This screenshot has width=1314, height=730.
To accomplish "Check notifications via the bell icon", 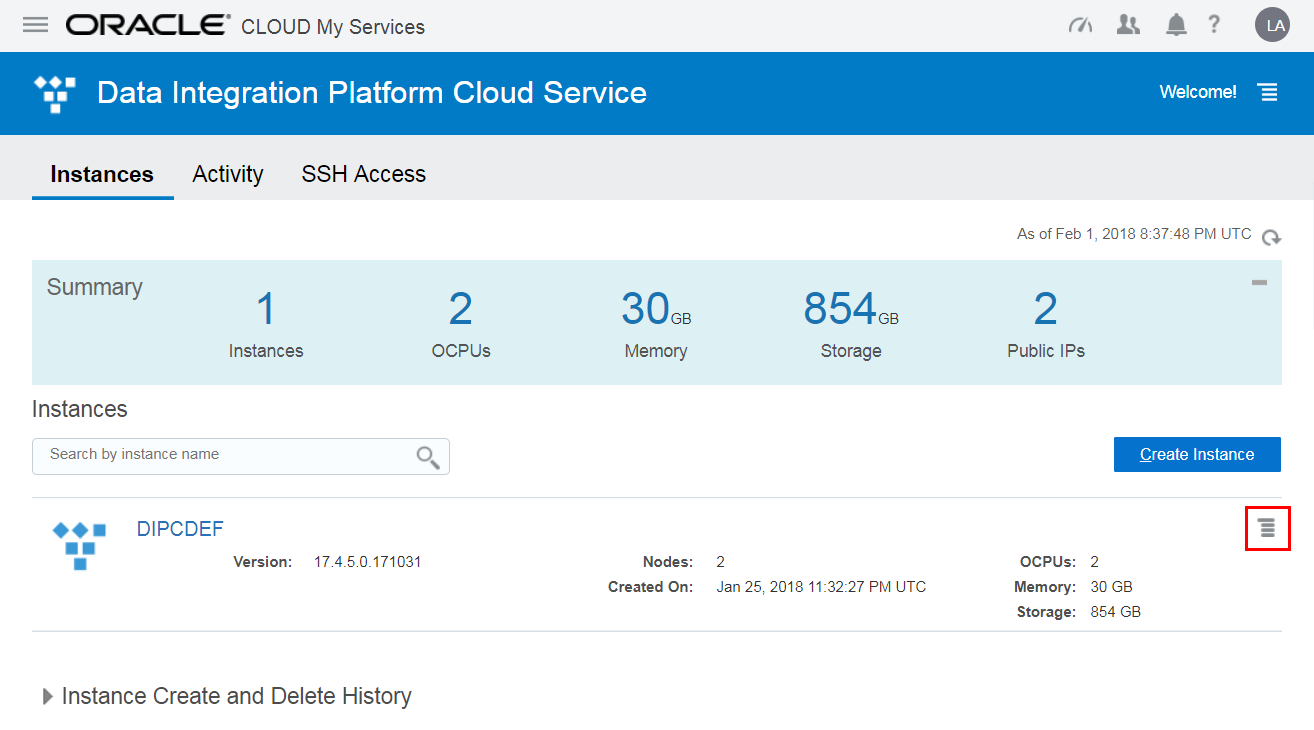I will click(1176, 25).
